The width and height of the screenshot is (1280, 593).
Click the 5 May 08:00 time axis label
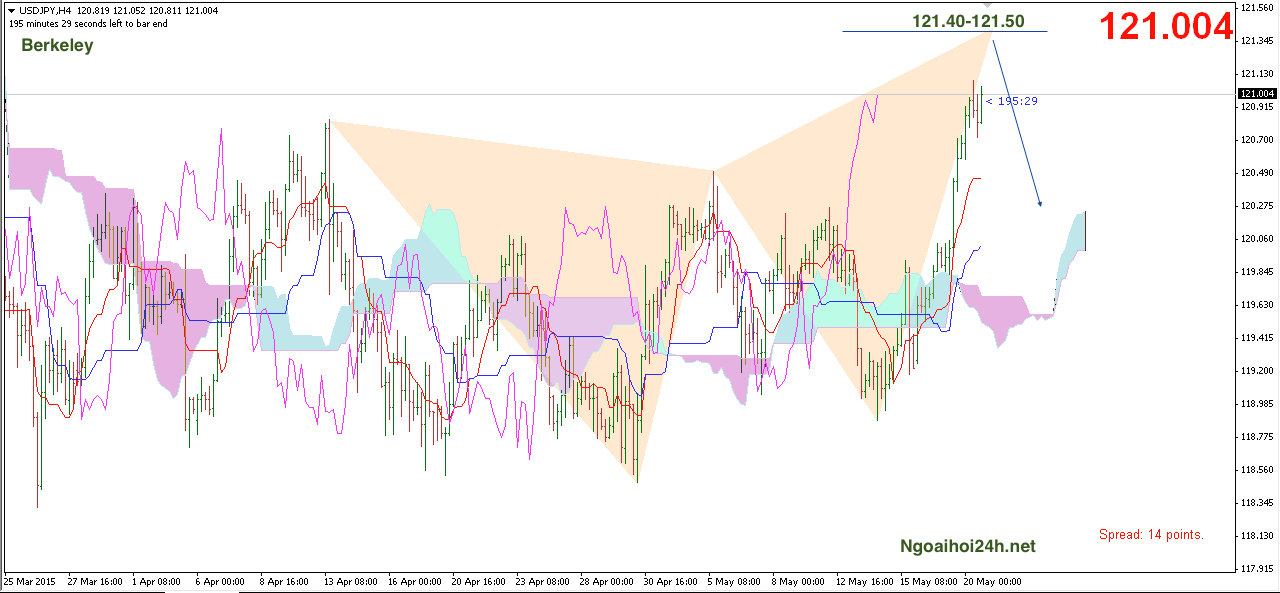pyautogui.click(x=735, y=581)
